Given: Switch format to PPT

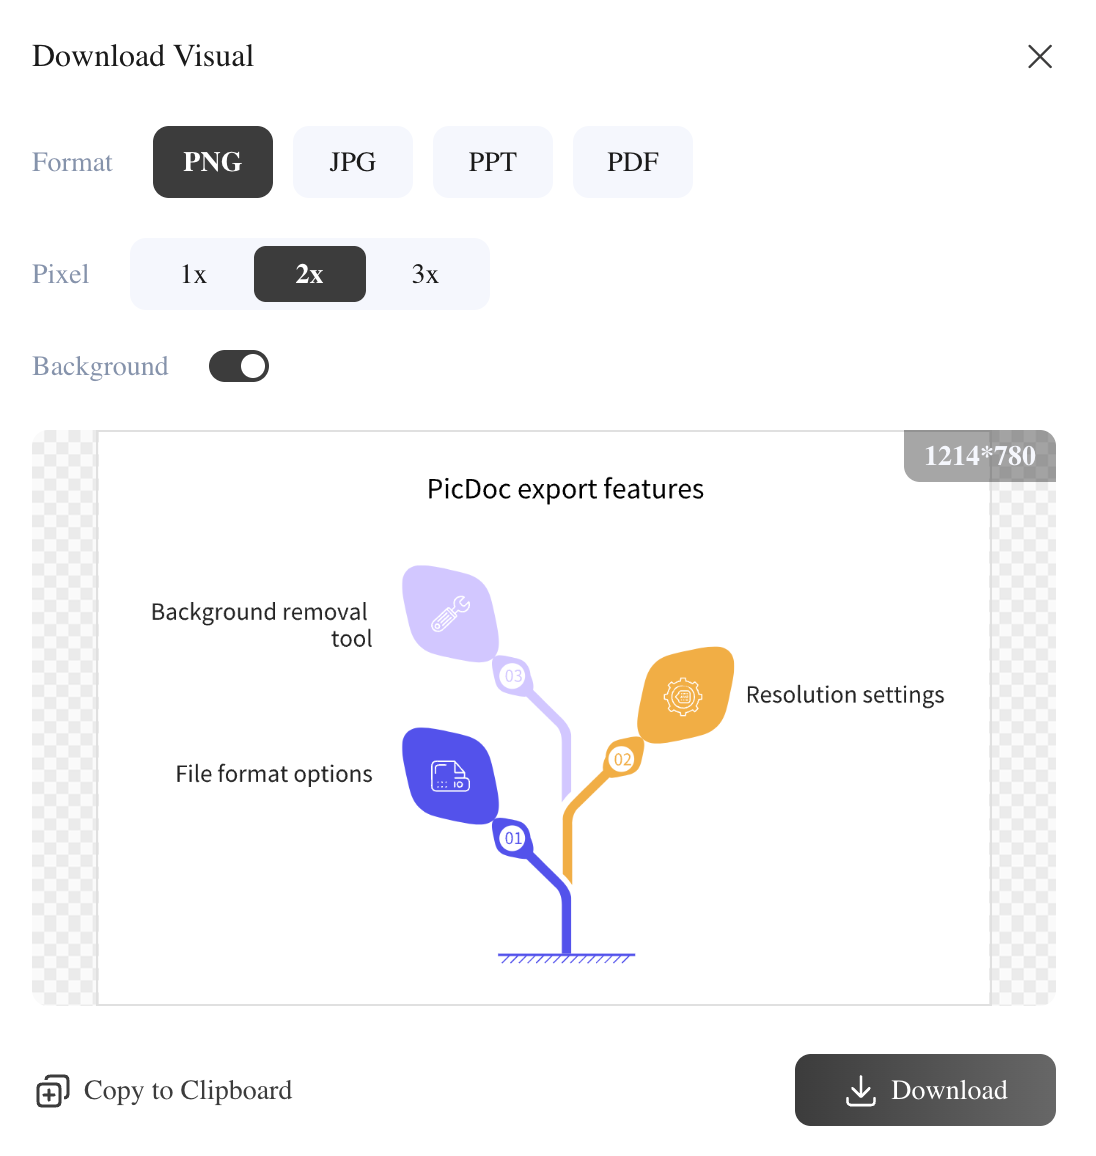Looking at the screenshot, I should (x=492, y=162).
